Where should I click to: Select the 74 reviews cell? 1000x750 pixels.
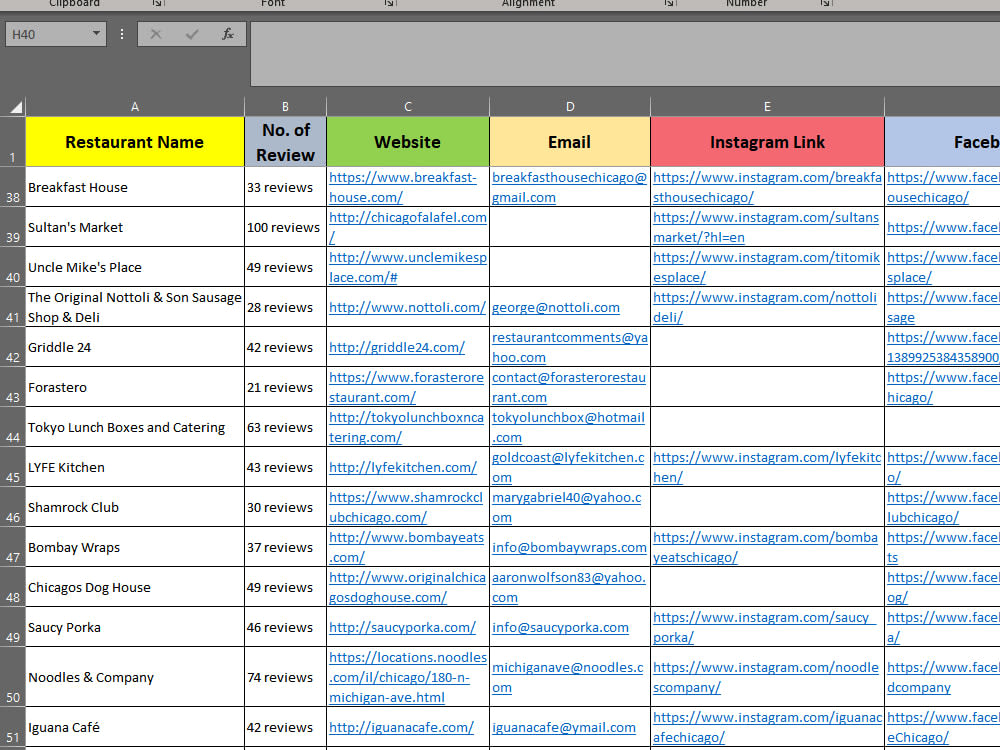tap(285, 677)
